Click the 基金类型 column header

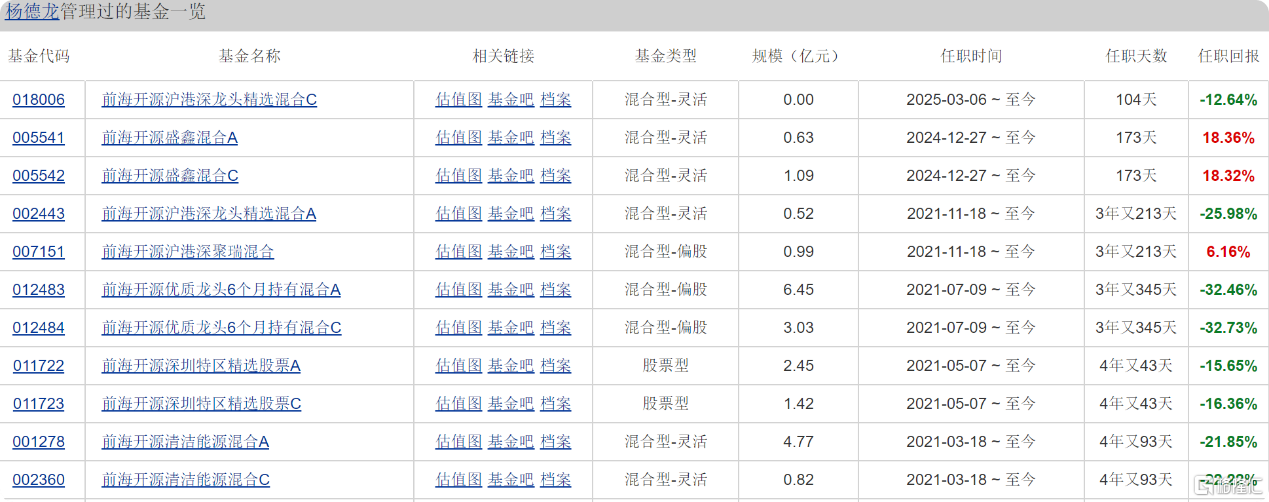coord(666,57)
